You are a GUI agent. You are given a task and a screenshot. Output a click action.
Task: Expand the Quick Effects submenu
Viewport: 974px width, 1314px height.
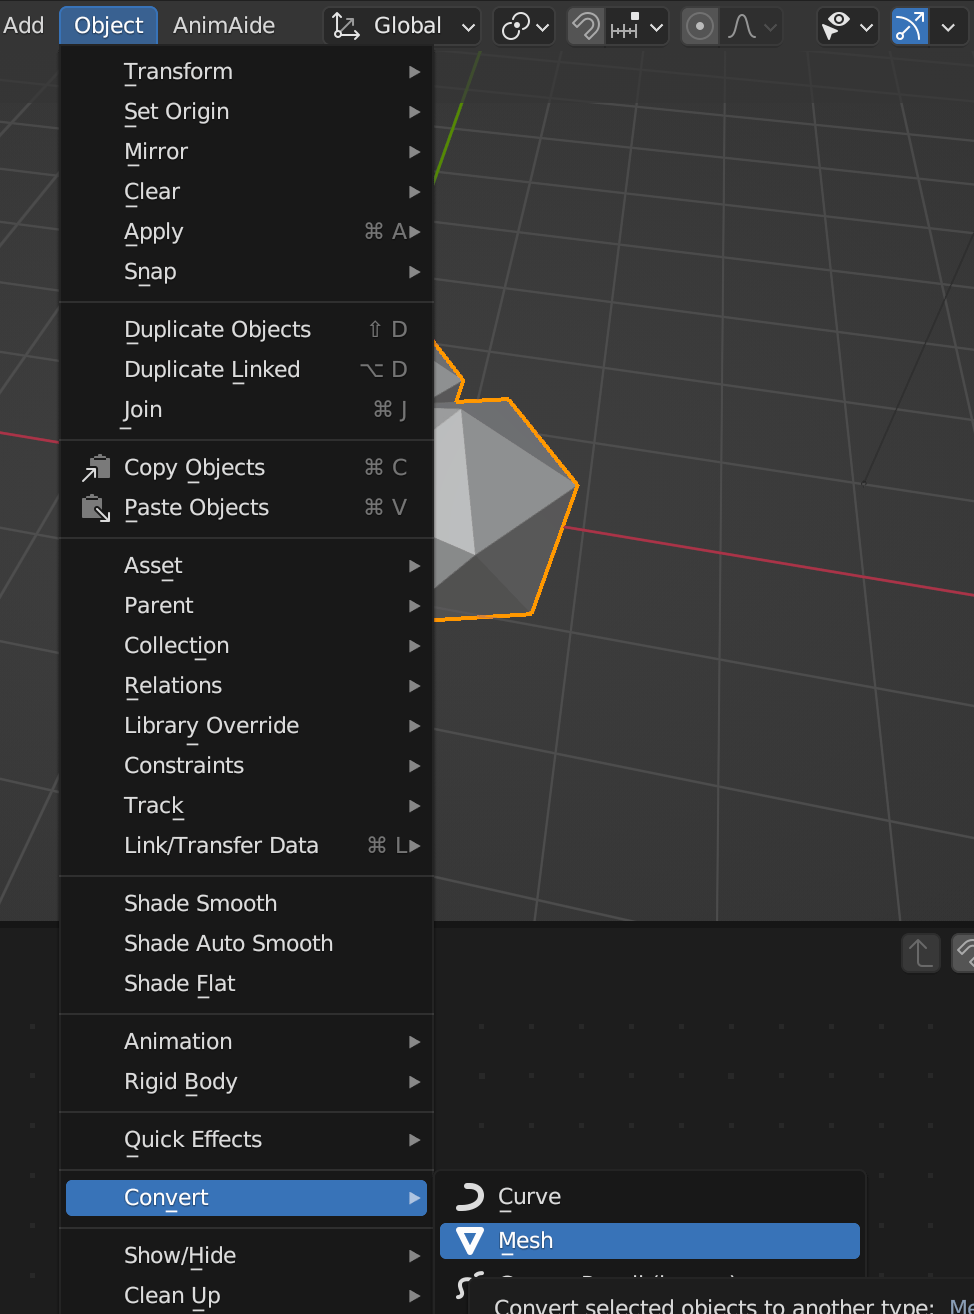(x=192, y=1139)
